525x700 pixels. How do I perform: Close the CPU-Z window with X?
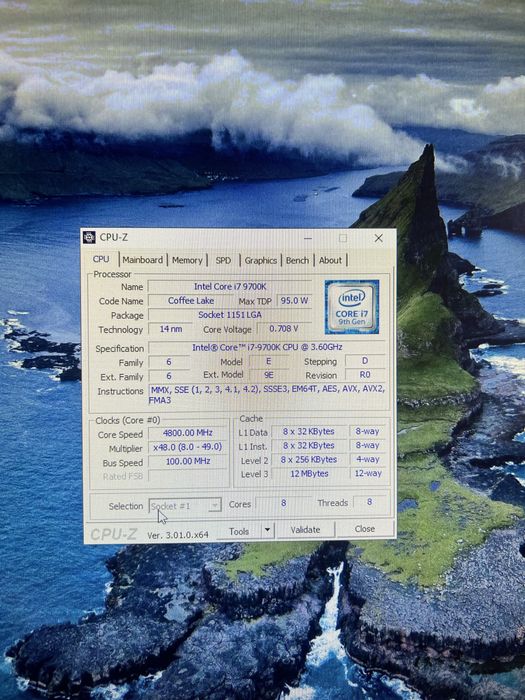coord(379,238)
